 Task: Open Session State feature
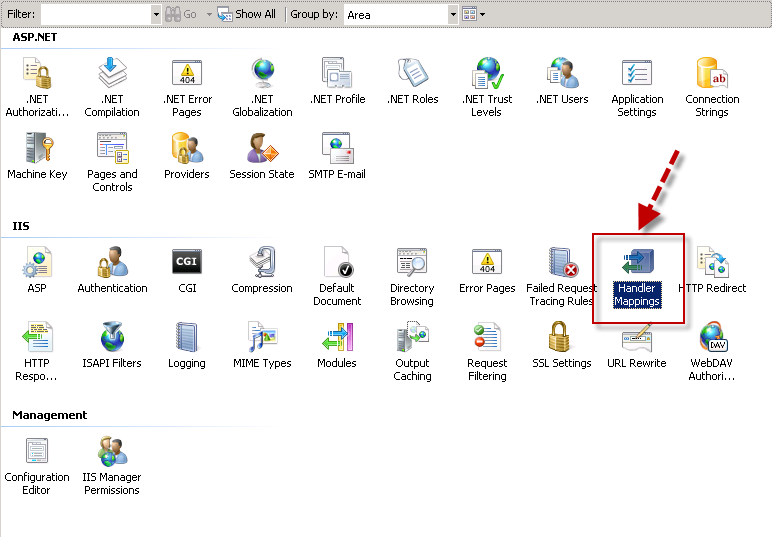pos(262,156)
